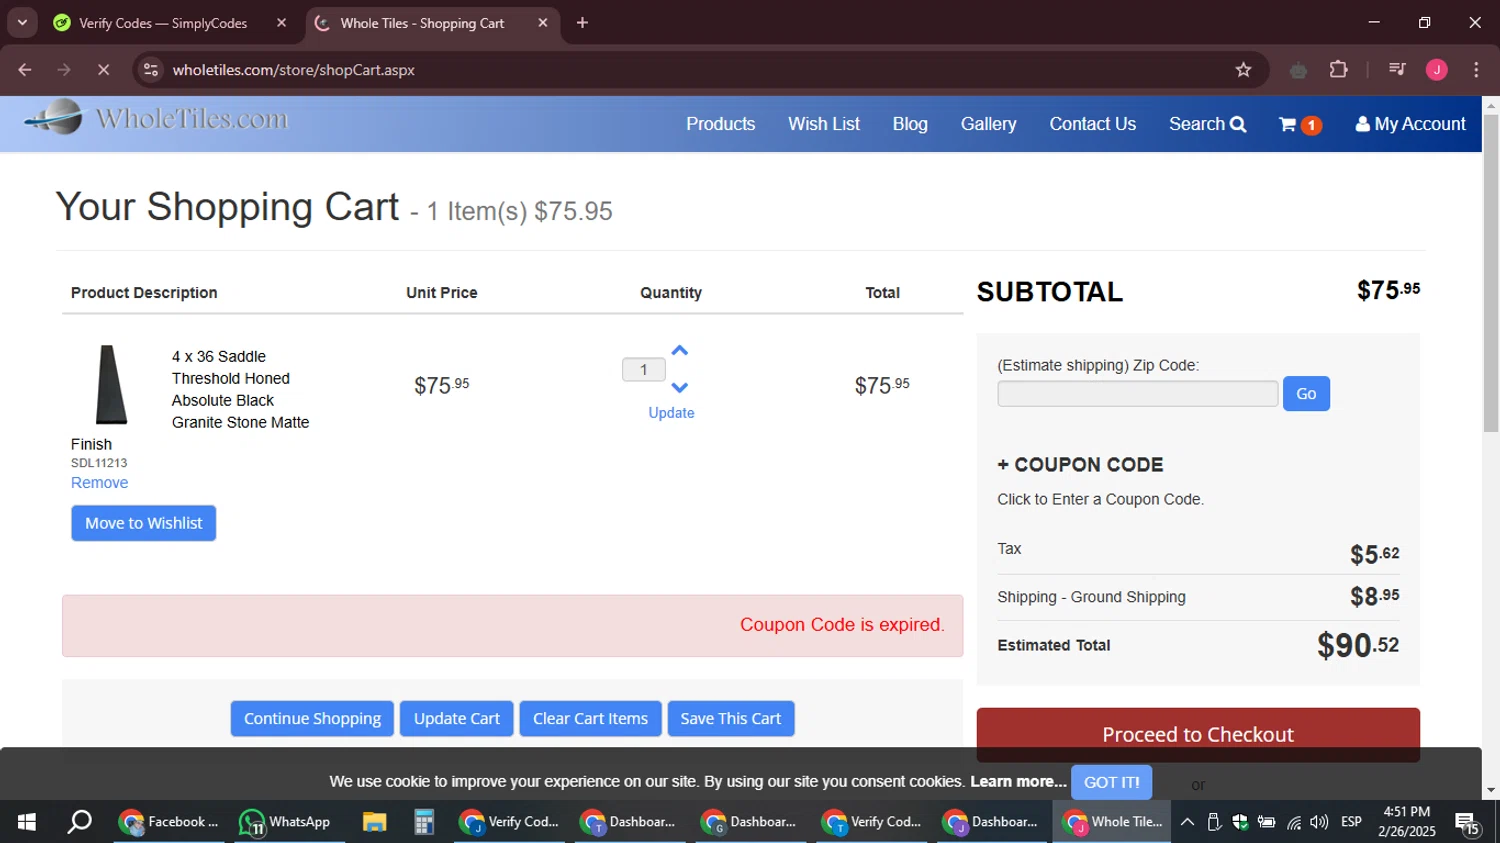Close the Whole Tiles - Shopping Cart tab
1500x843 pixels.
543,22
